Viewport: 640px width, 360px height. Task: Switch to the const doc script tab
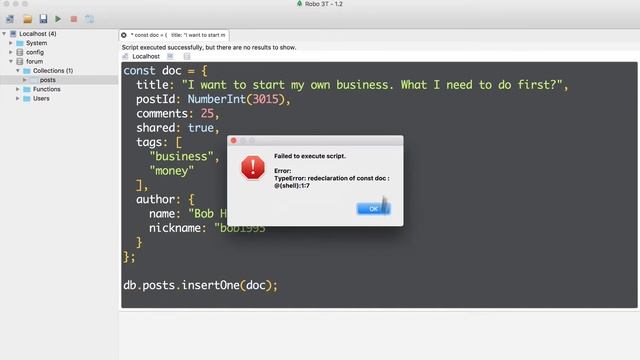tap(178, 35)
